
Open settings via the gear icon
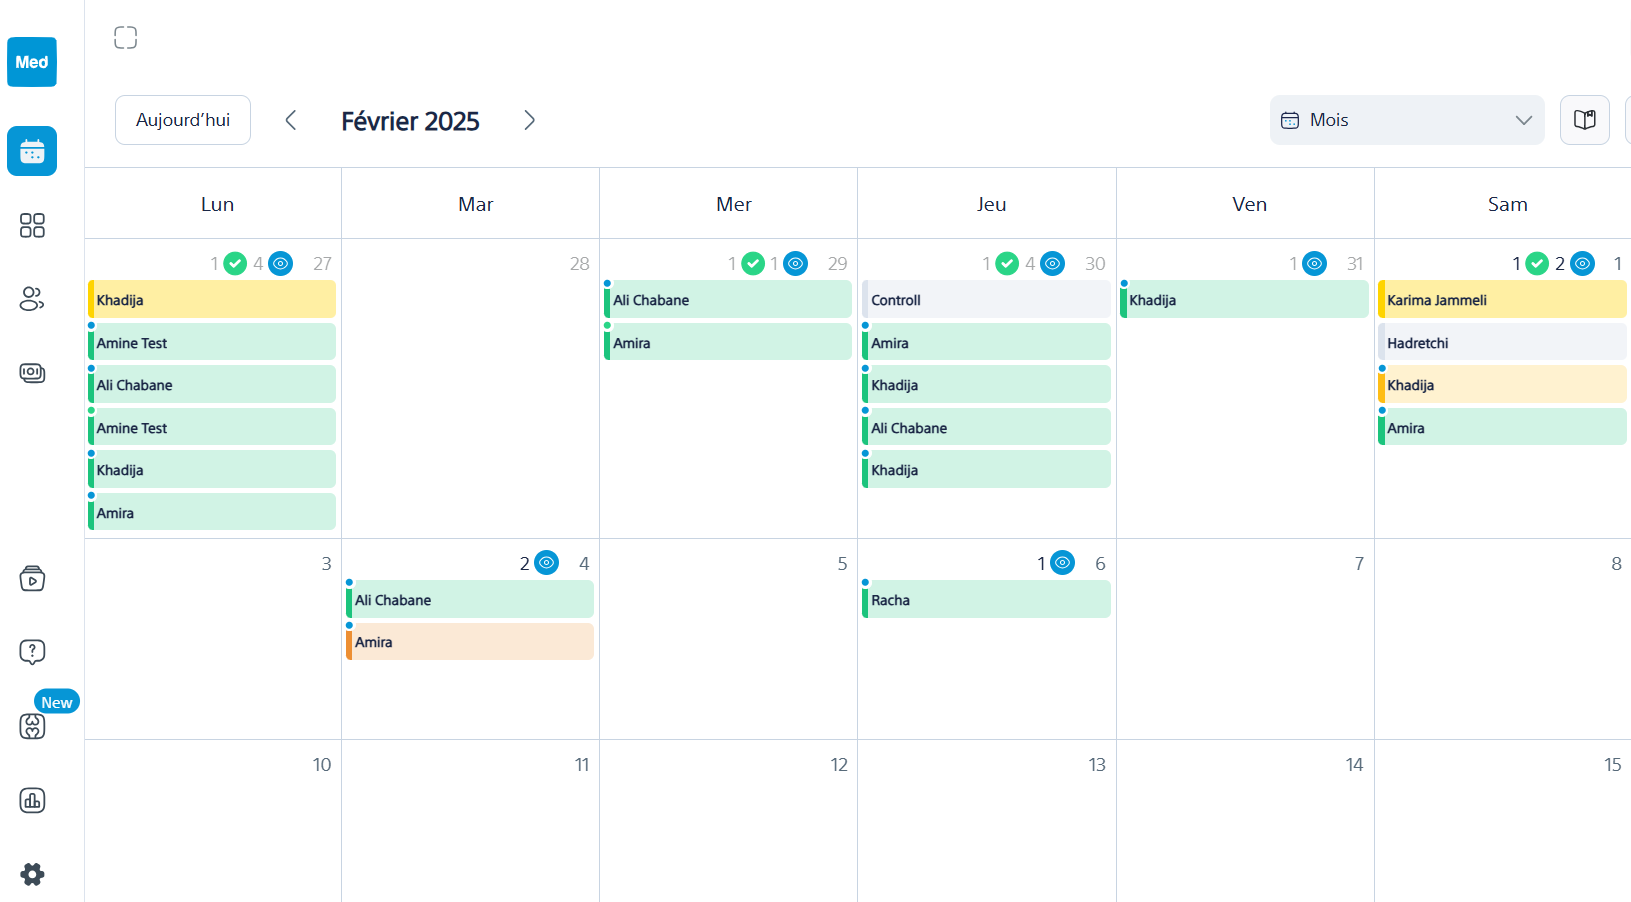[x=32, y=874]
